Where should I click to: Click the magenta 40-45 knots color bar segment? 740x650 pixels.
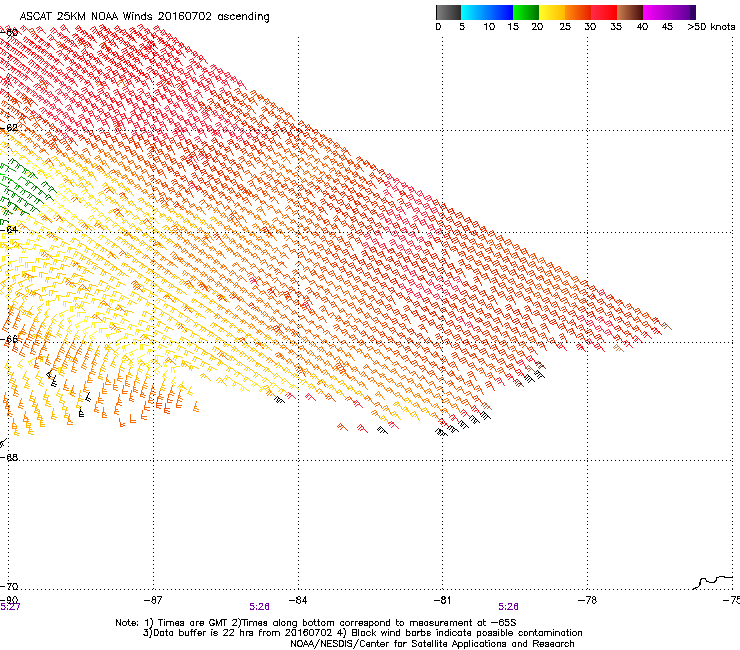pos(656,12)
